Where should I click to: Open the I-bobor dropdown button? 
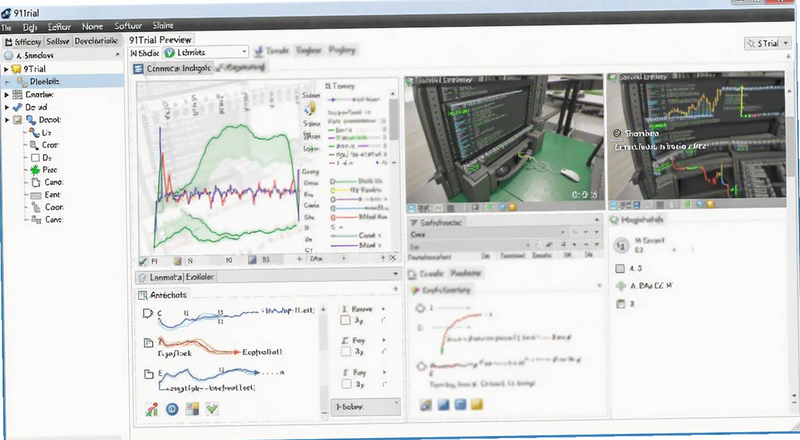pos(365,407)
